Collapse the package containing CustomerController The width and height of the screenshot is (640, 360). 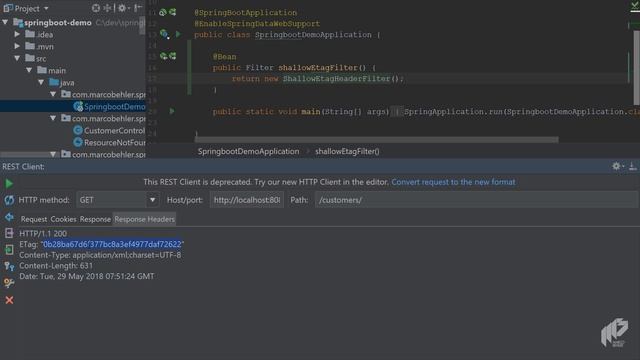tap(53, 118)
